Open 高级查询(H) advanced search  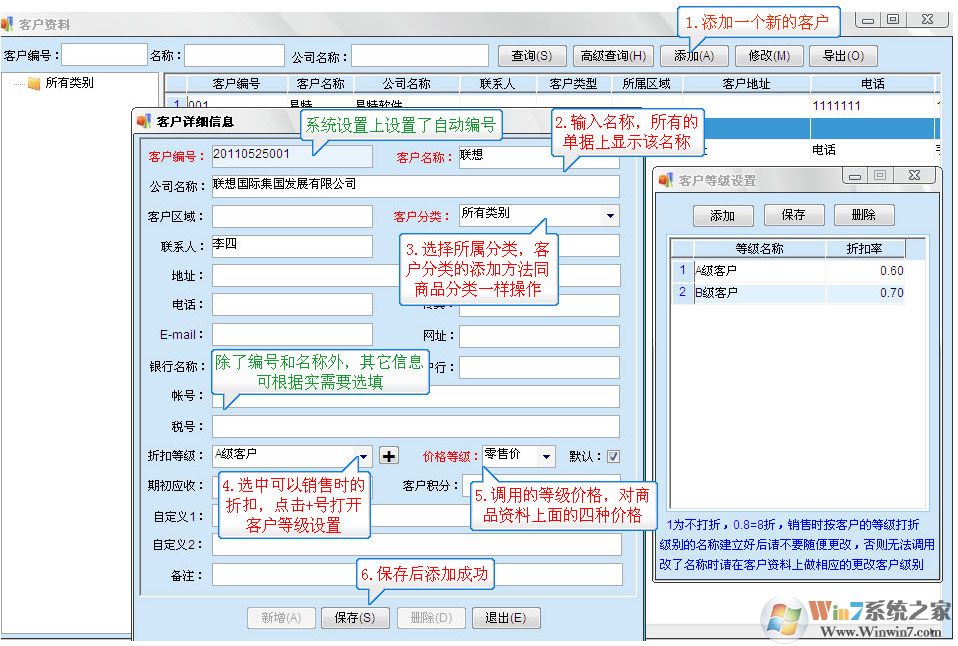(614, 55)
